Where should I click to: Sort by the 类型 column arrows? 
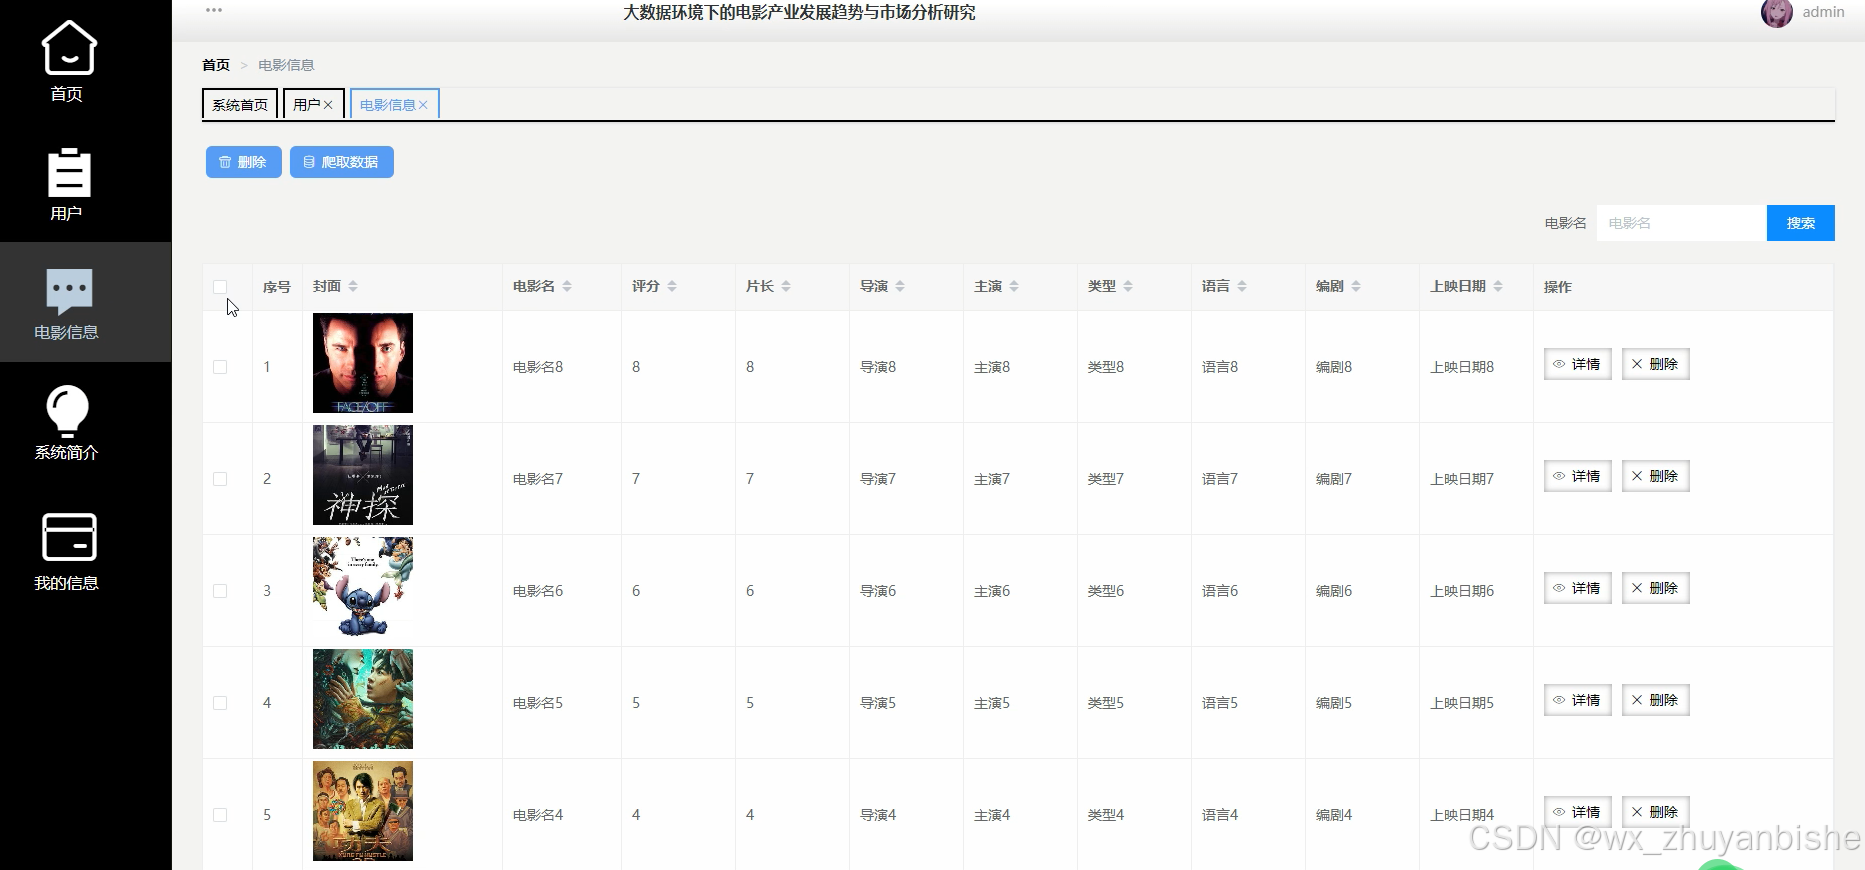point(1128,286)
